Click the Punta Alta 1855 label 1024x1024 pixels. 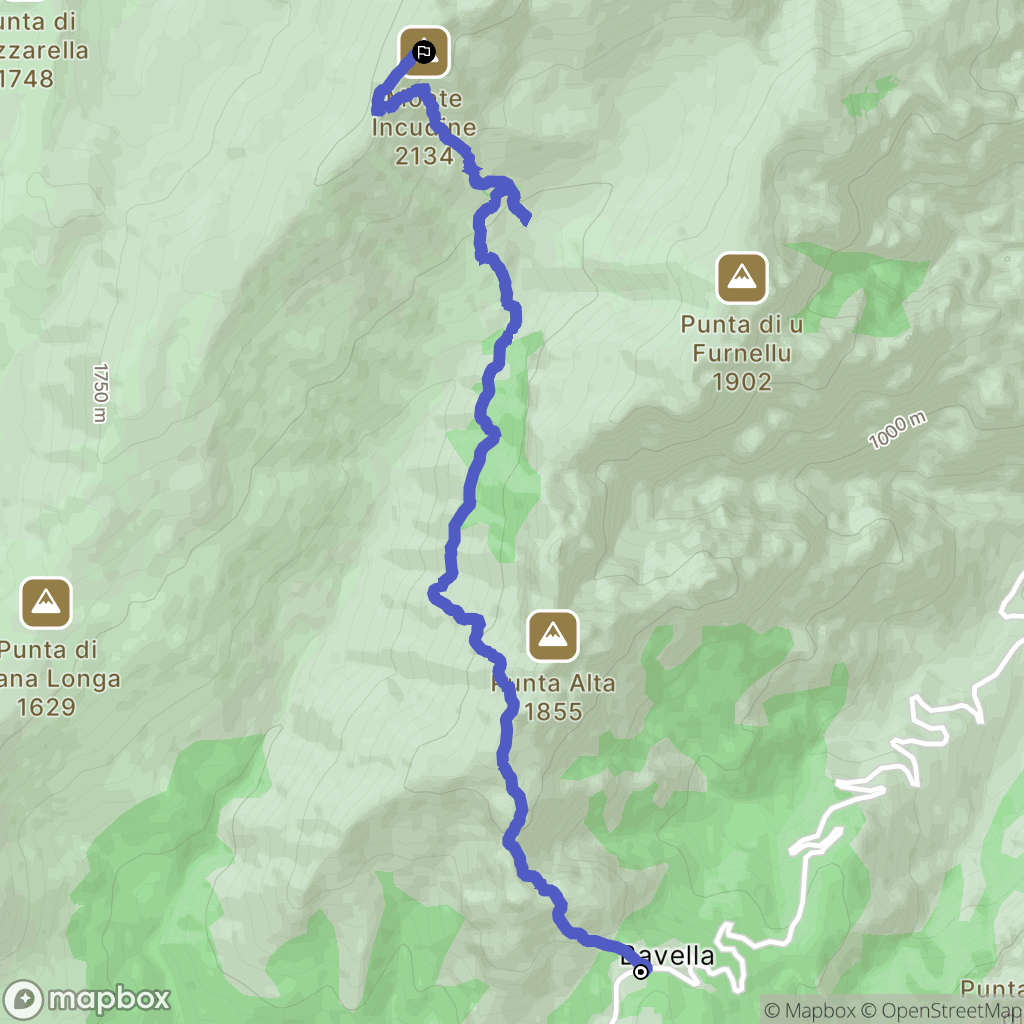[552, 697]
